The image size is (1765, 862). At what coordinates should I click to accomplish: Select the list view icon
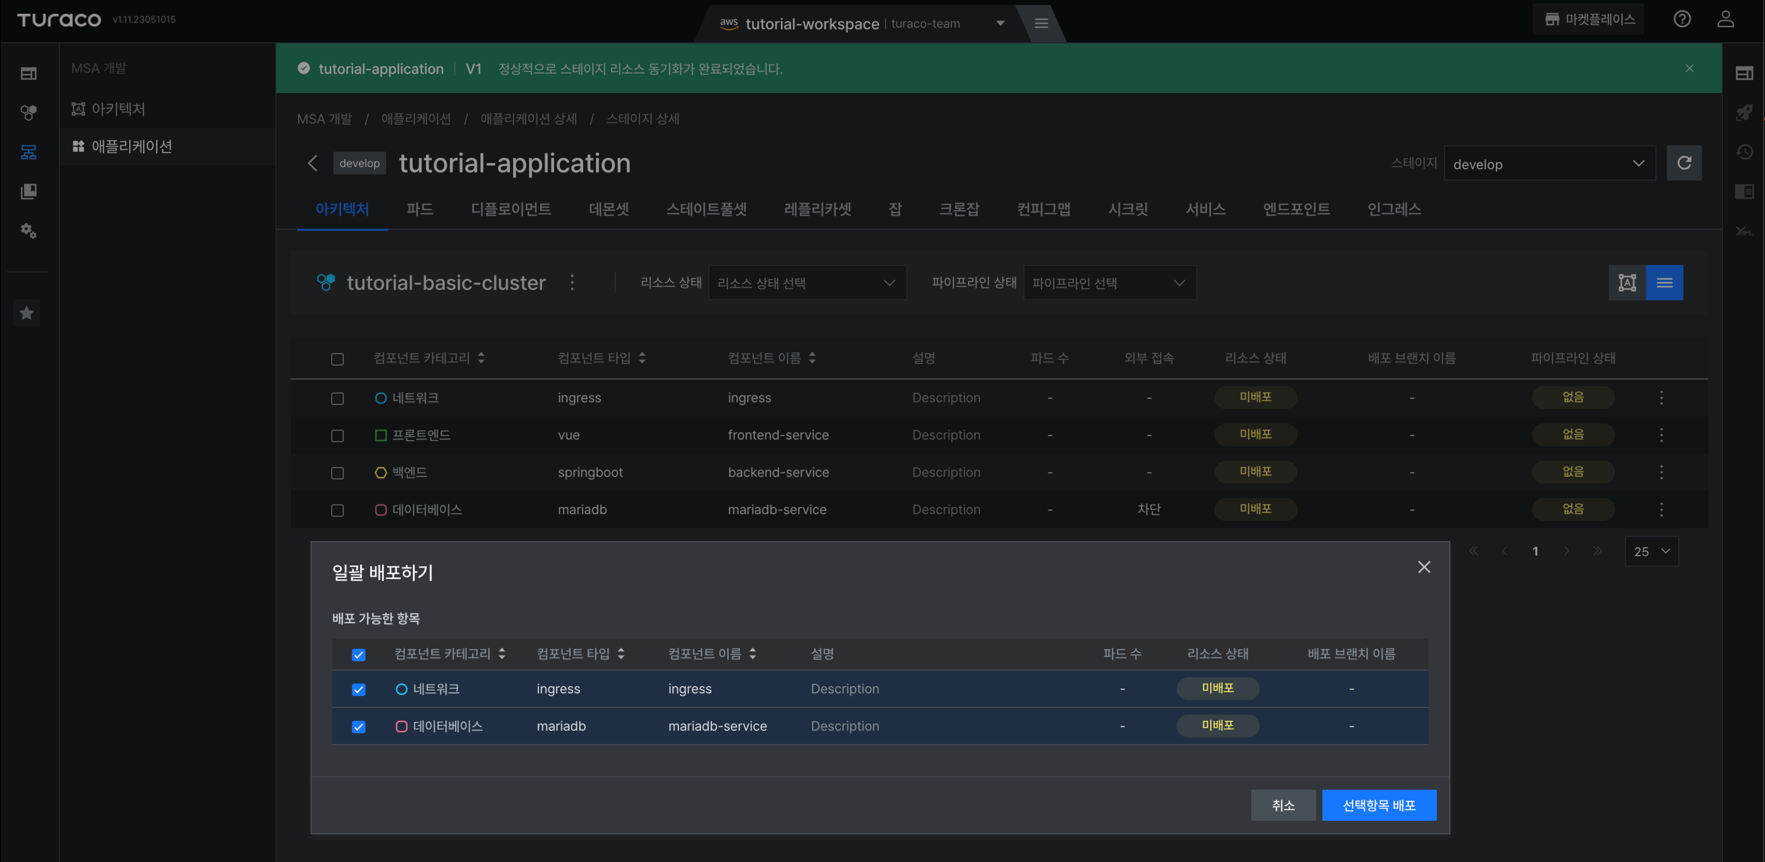(x=1665, y=283)
